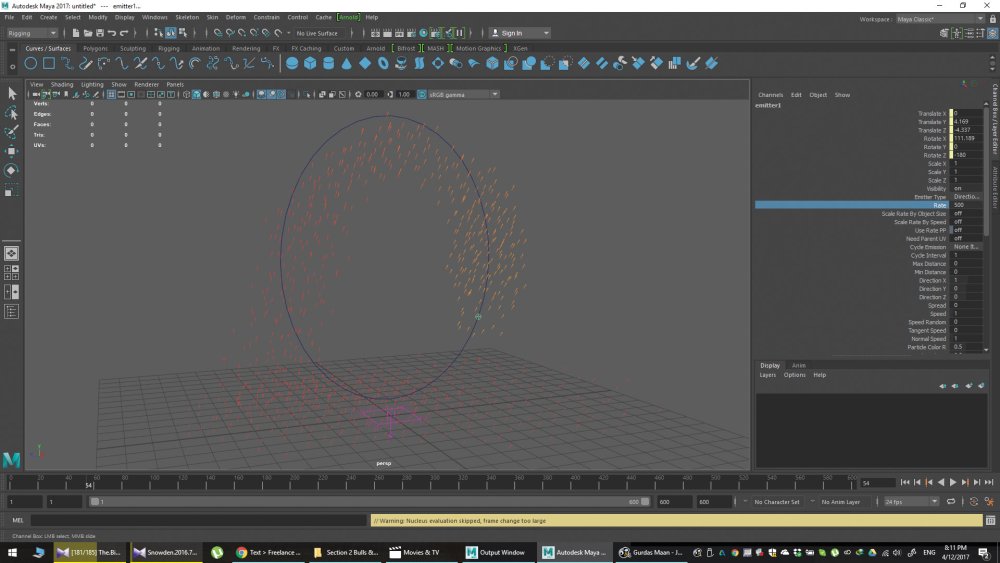Viewport: 1000px width, 563px height.
Task: Toggle the auto keyframe button
Action: point(974,502)
